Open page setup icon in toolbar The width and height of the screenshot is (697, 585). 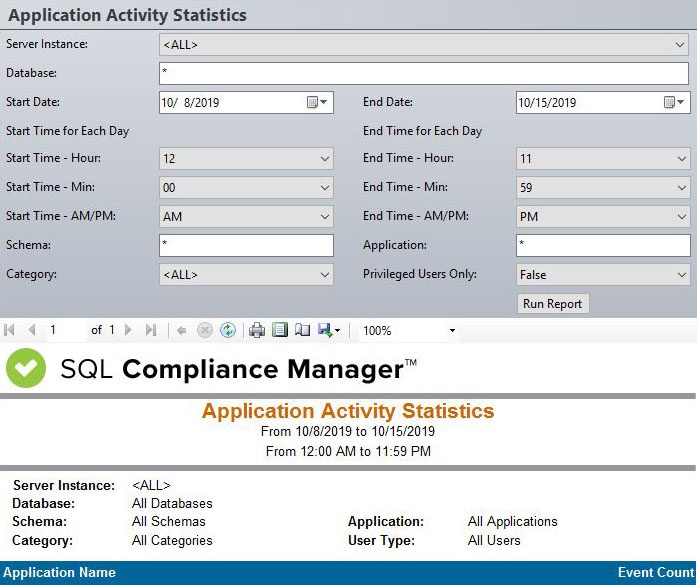tap(302, 330)
